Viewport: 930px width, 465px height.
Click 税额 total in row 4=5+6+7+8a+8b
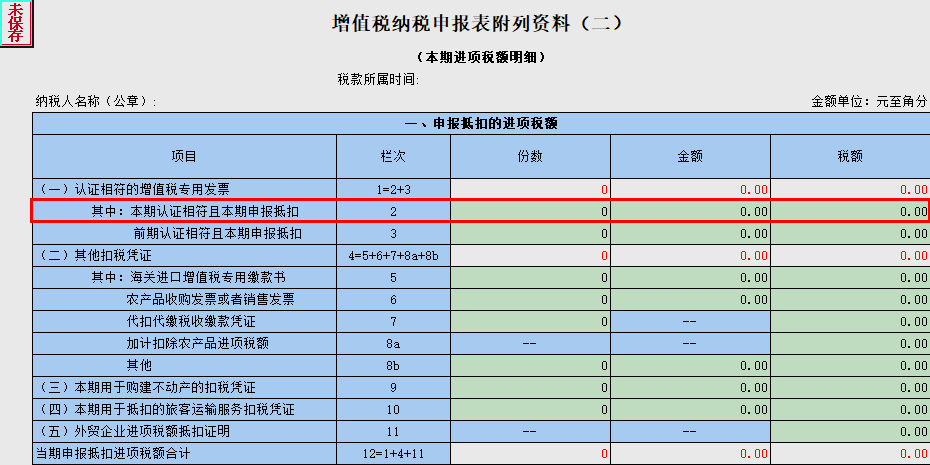(x=850, y=256)
